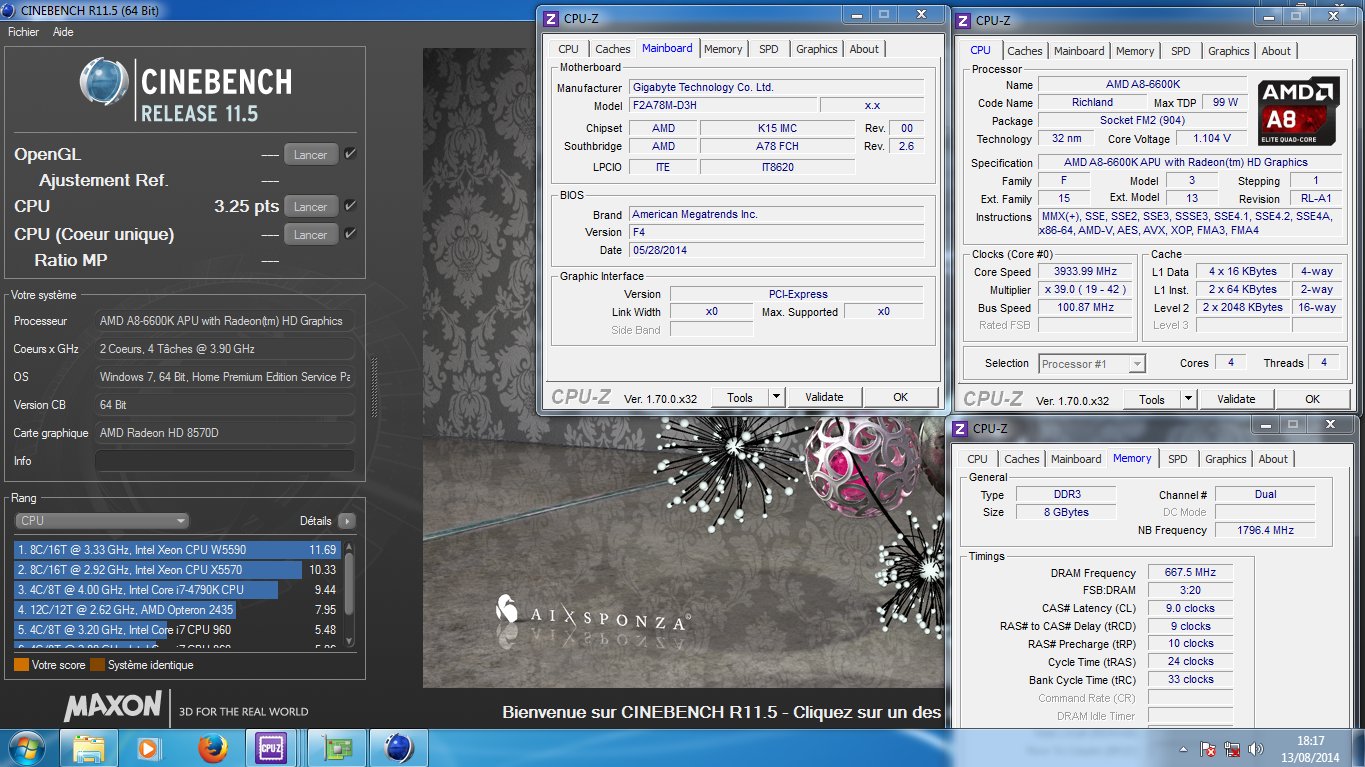
Task: Run the CPU test with Lancer
Action: point(310,207)
